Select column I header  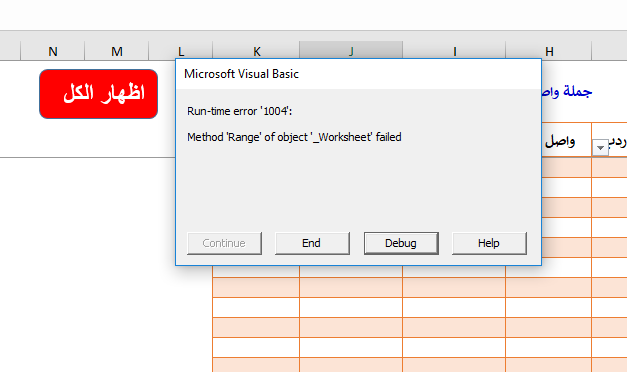point(454,51)
